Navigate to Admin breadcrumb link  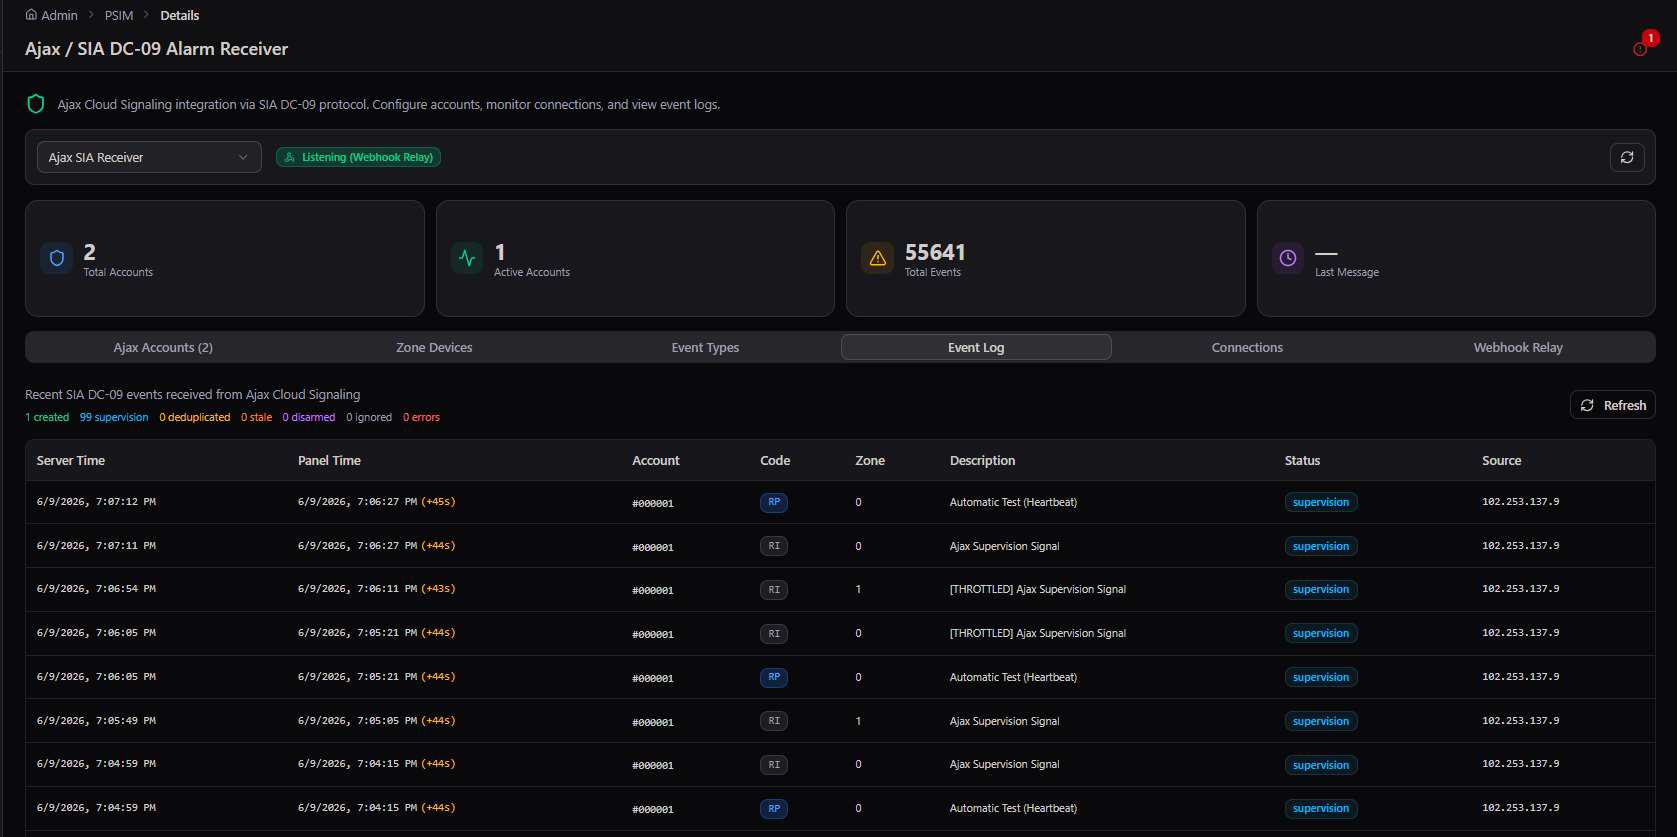[59, 15]
